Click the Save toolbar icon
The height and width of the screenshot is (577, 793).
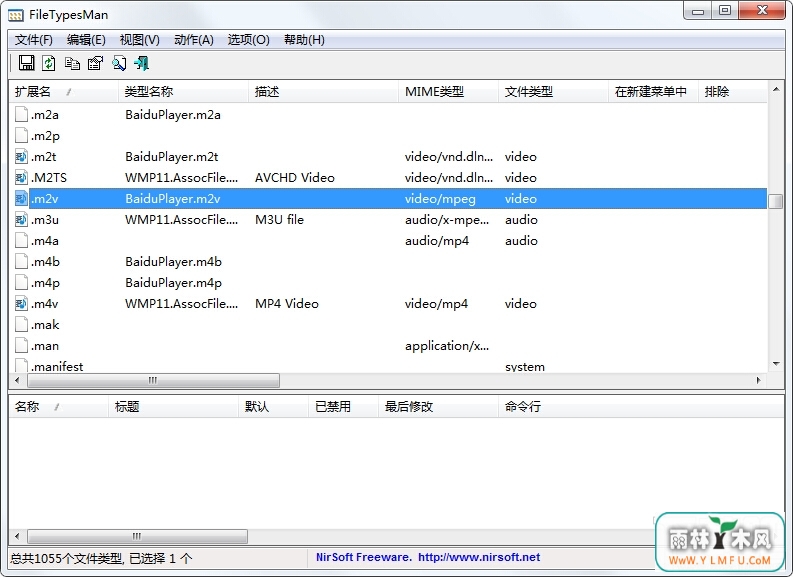(x=26, y=63)
